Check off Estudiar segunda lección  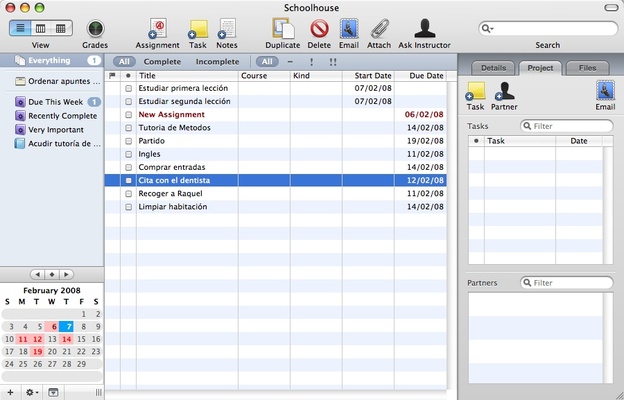129,101
